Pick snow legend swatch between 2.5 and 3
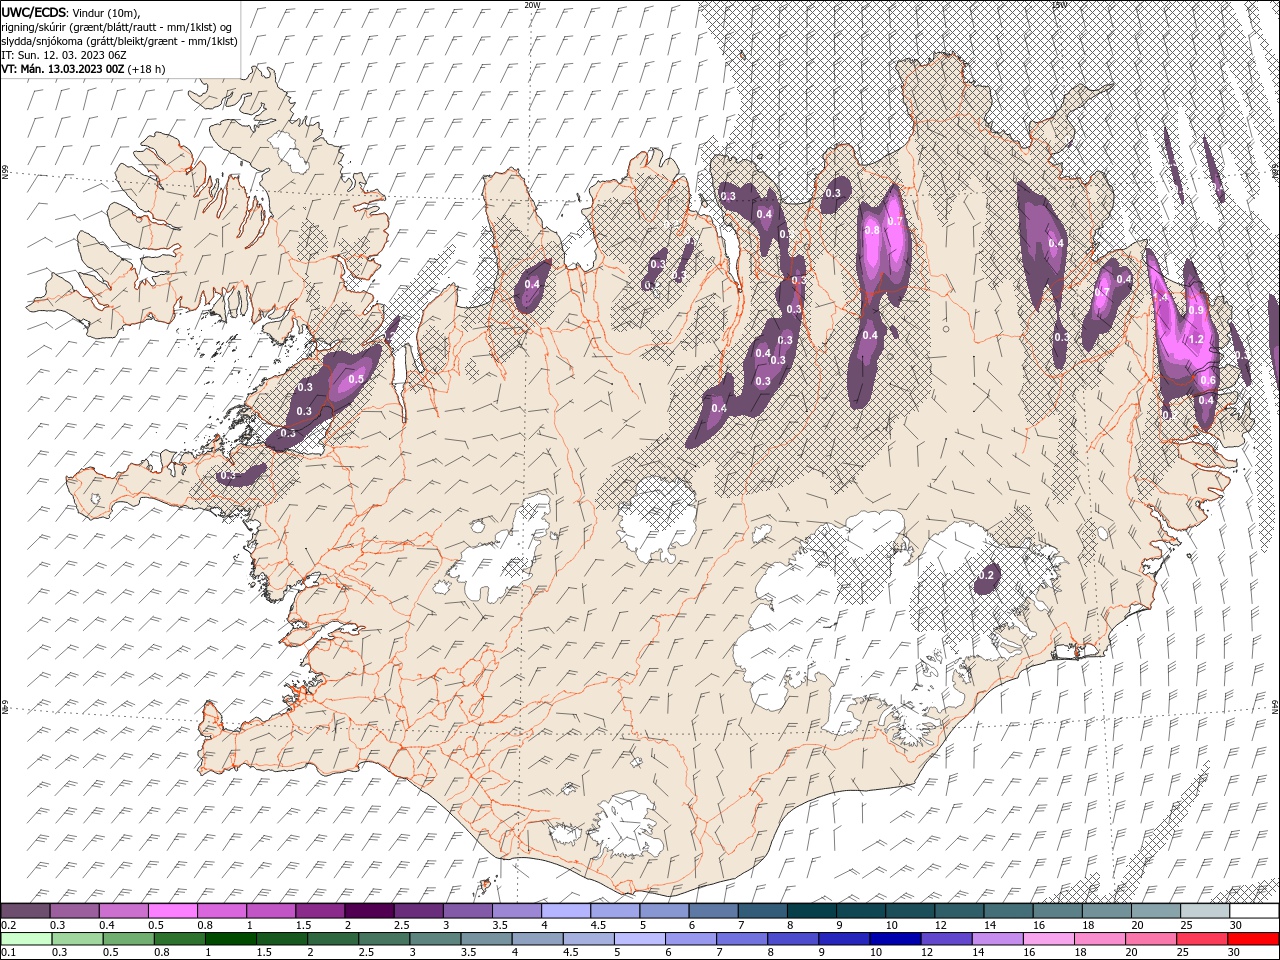 418,911
